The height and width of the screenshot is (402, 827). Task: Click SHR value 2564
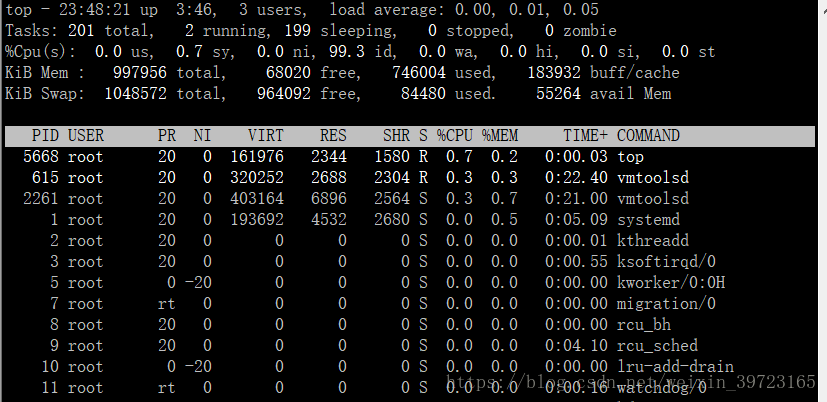pos(392,199)
